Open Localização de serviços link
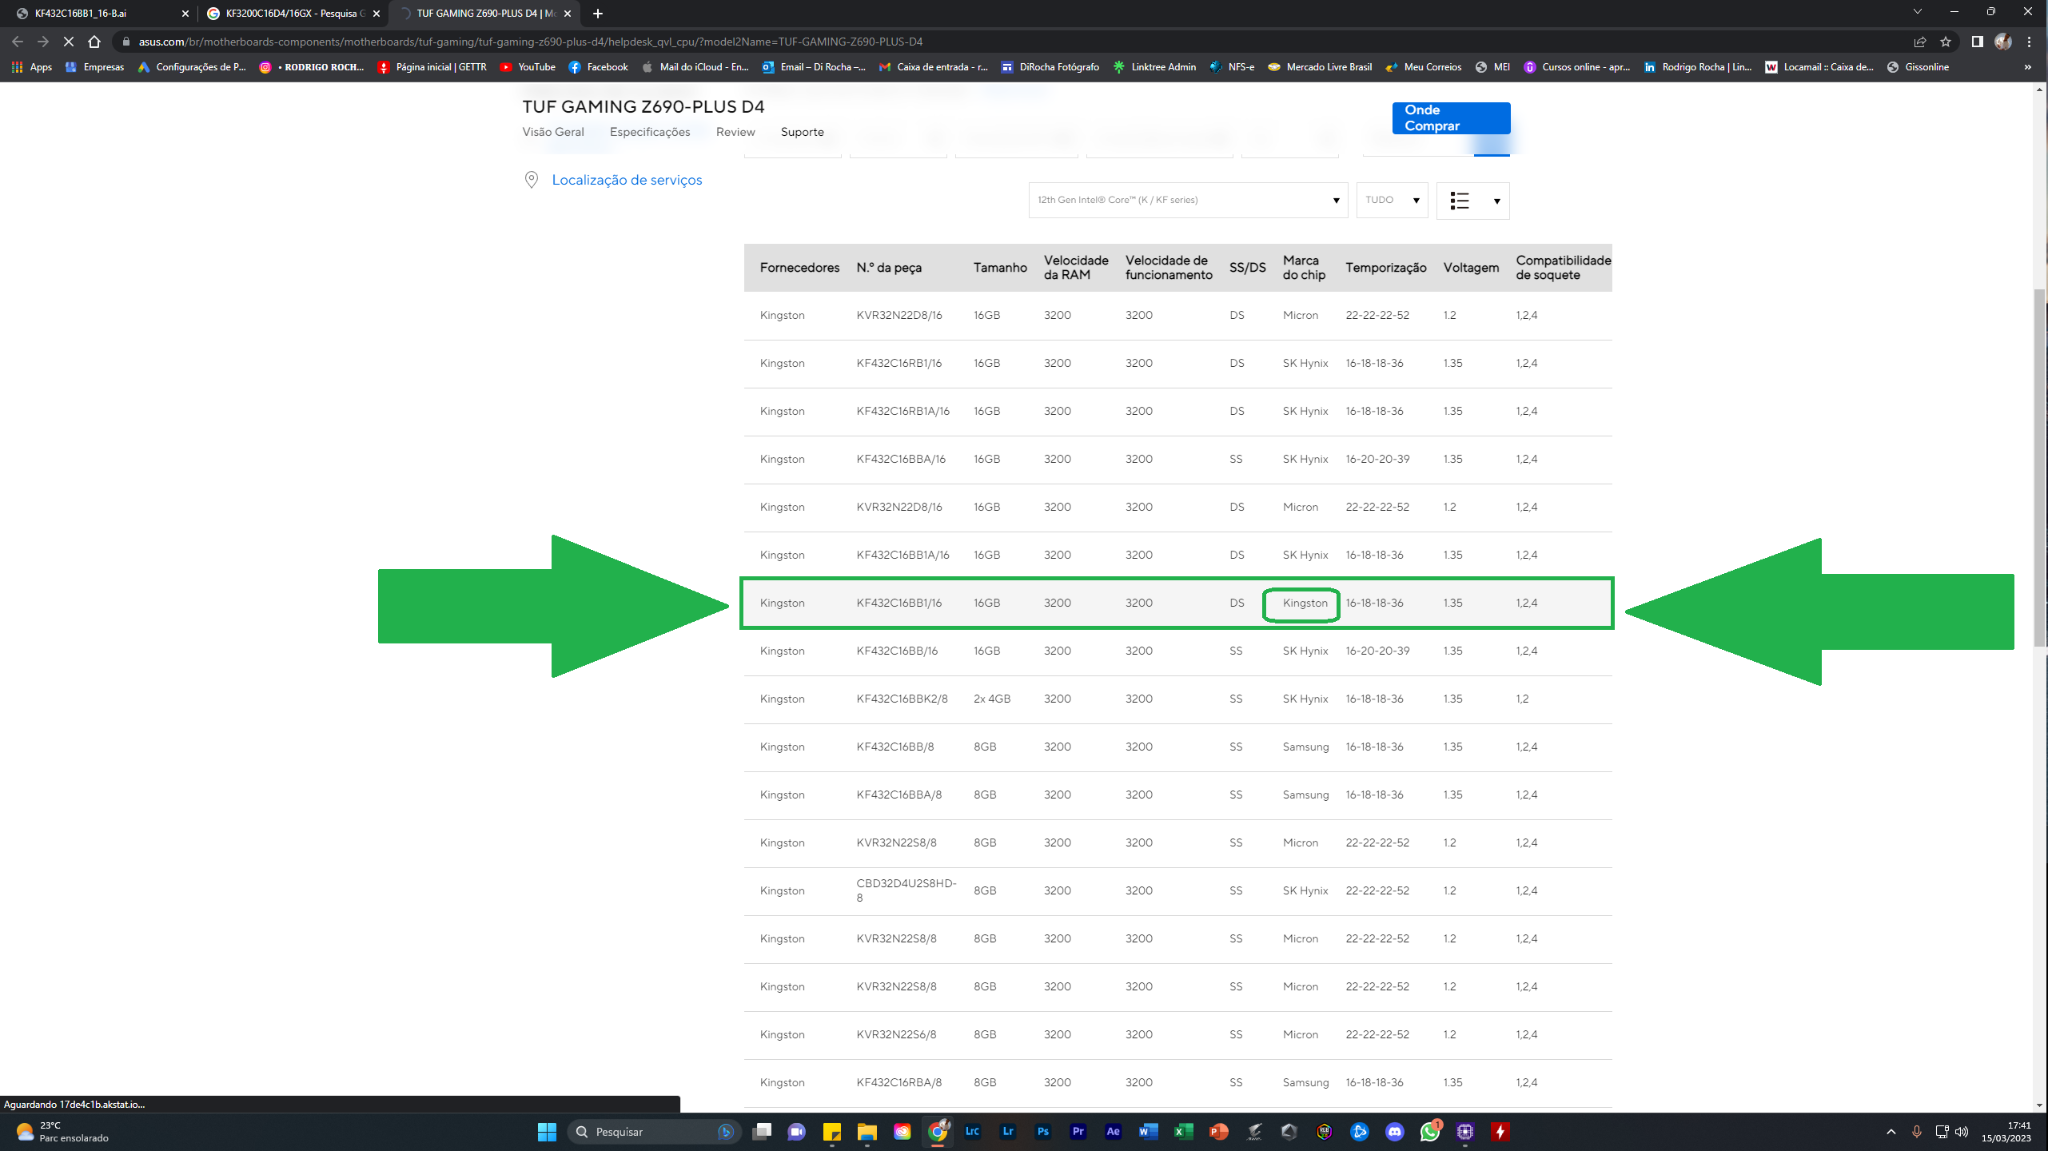This screenshot has height=1151, width=2048. pos(627,180)
